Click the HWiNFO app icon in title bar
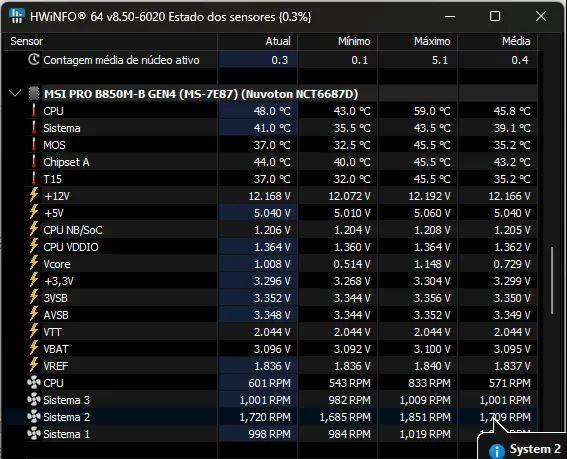Viewport: 567px width, 459px height. pos(17,16)
